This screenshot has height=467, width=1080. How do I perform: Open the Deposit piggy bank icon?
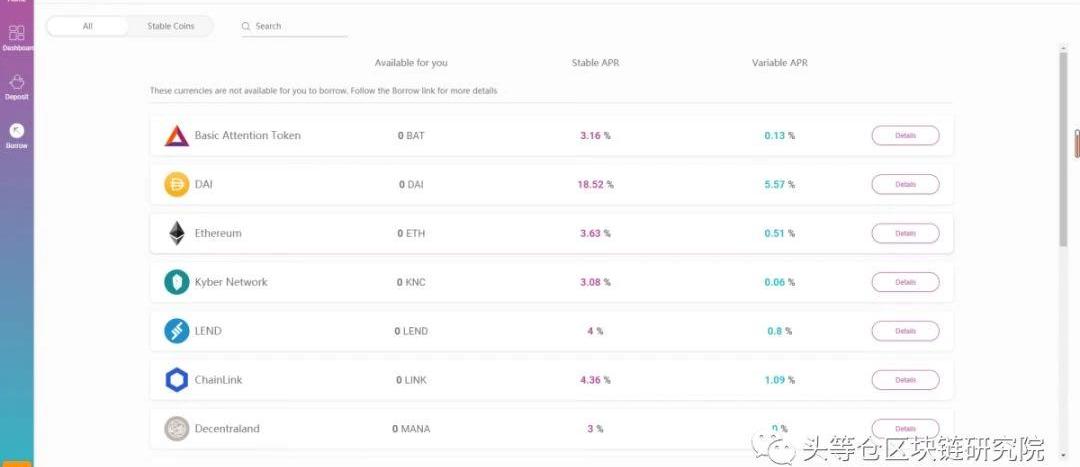(17, 83)
